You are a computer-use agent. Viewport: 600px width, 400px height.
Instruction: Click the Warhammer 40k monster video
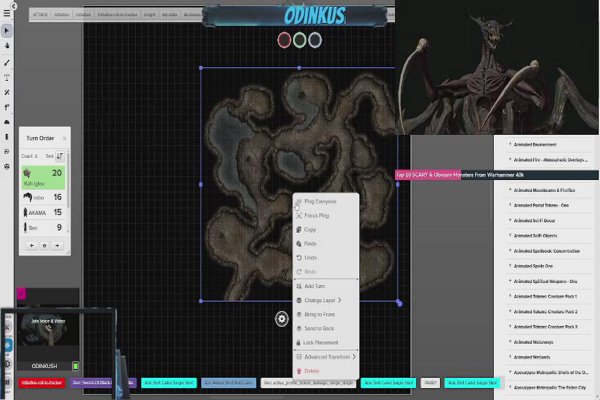(497, 67)
